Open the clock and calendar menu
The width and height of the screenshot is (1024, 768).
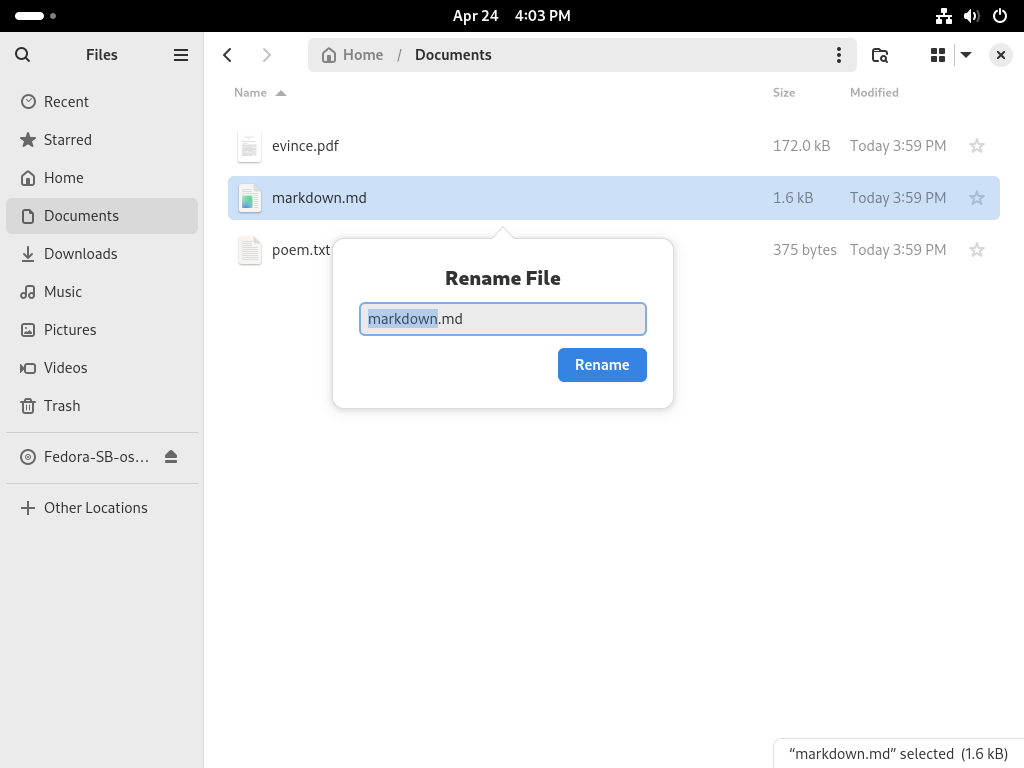[511, 16]
